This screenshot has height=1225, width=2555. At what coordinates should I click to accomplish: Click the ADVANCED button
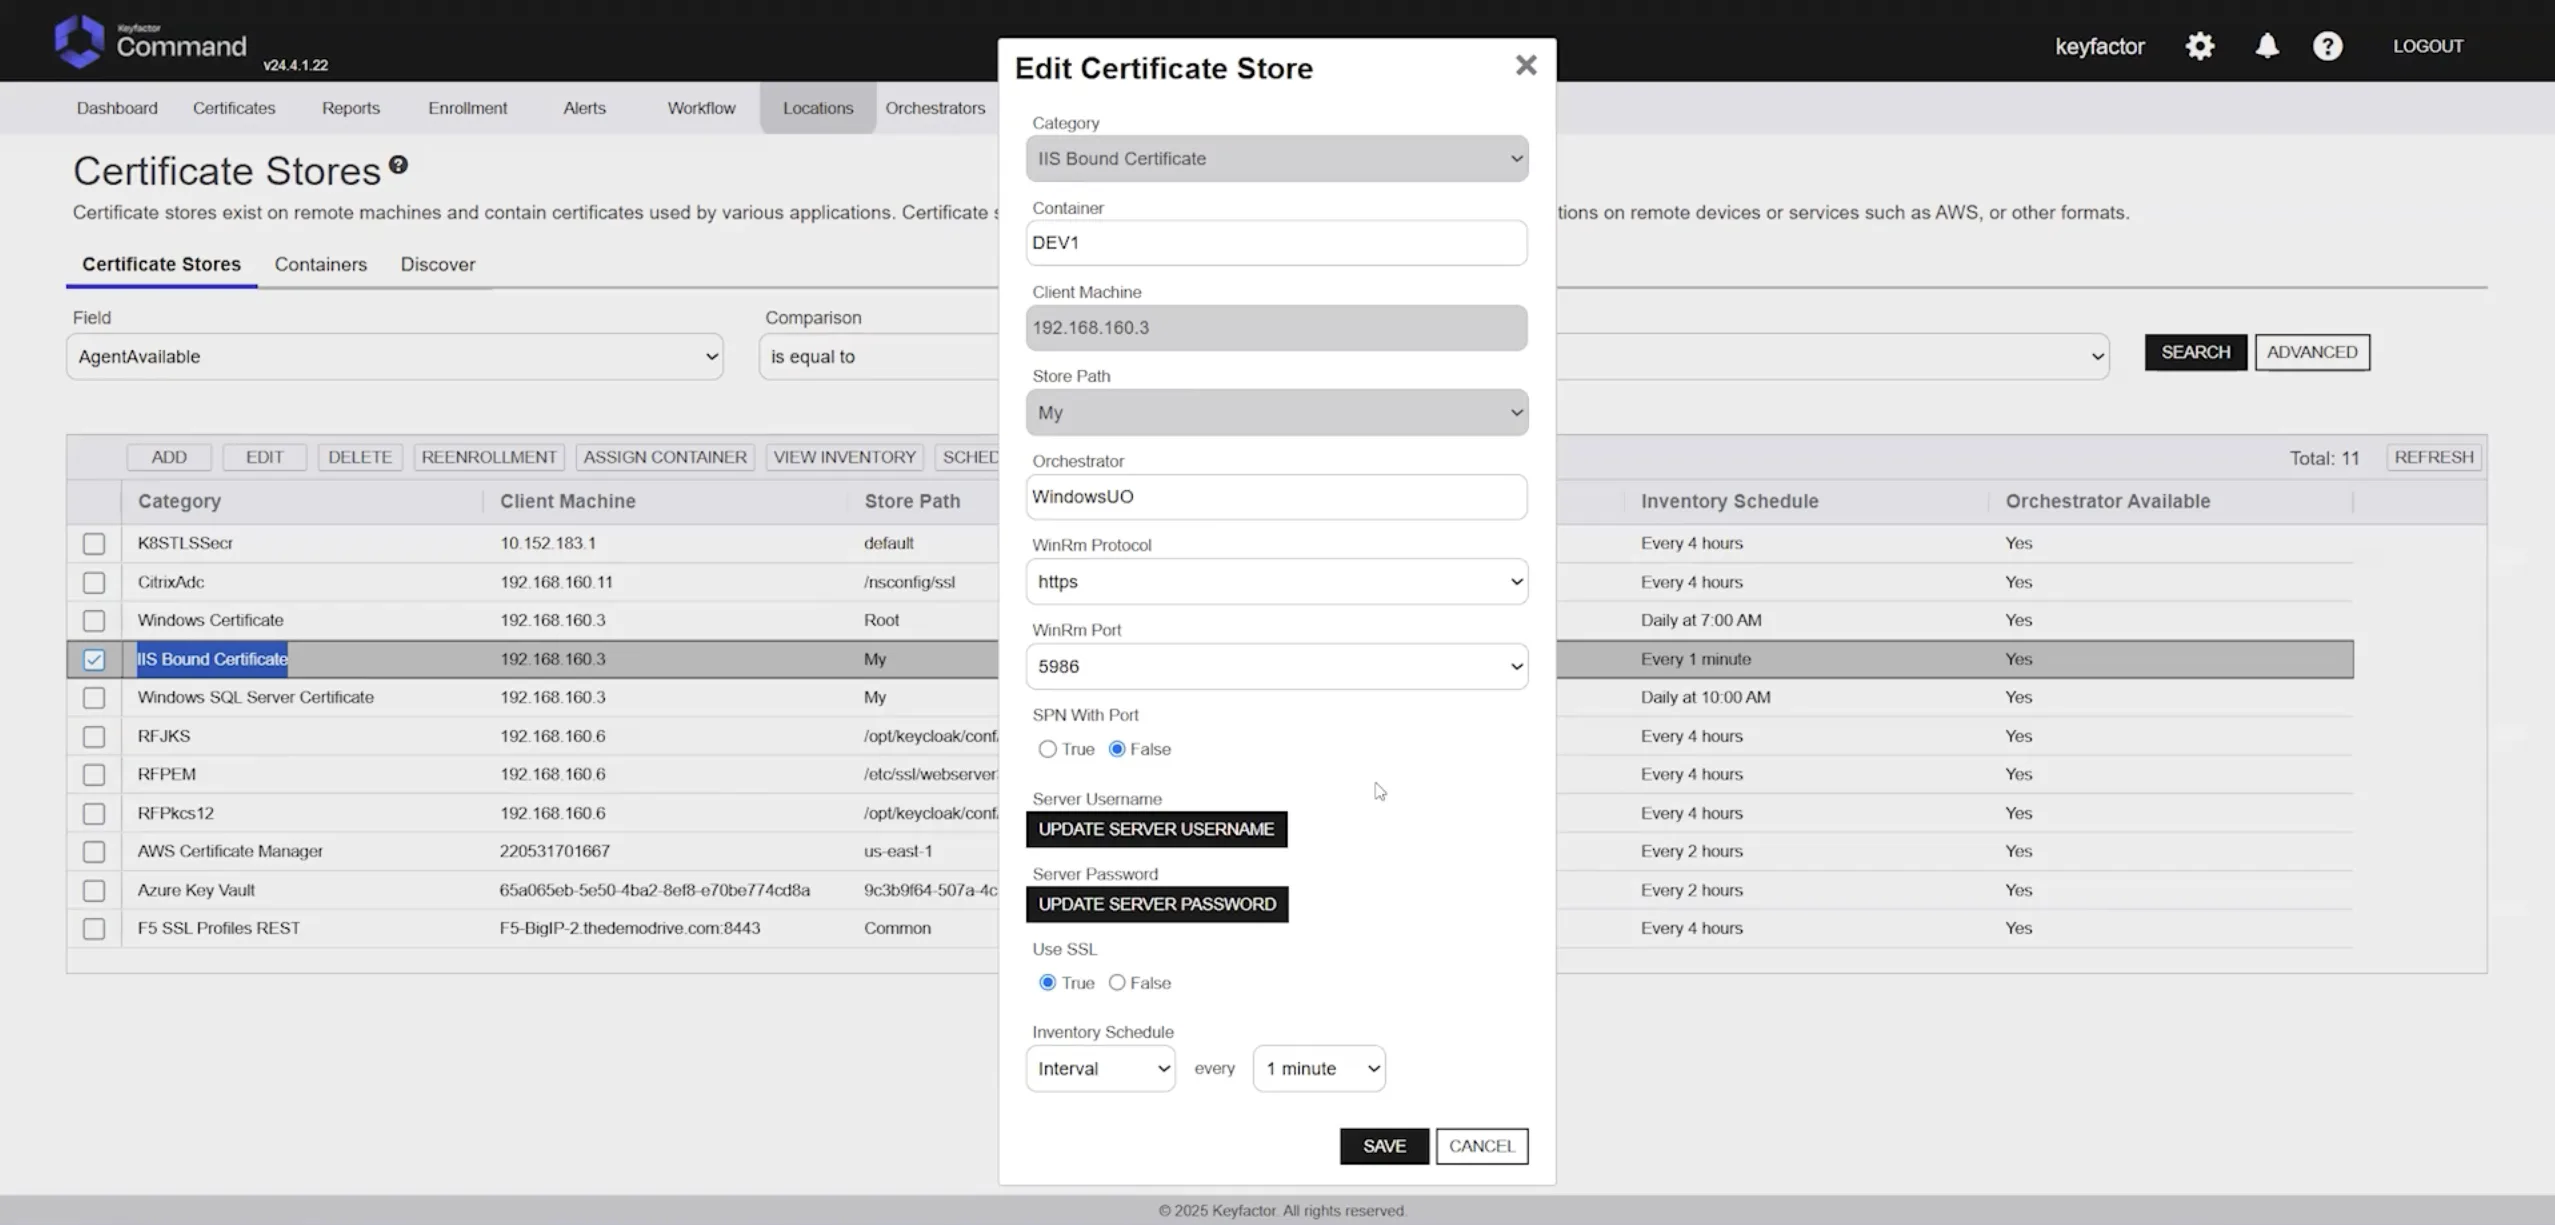click(2312, 352)
